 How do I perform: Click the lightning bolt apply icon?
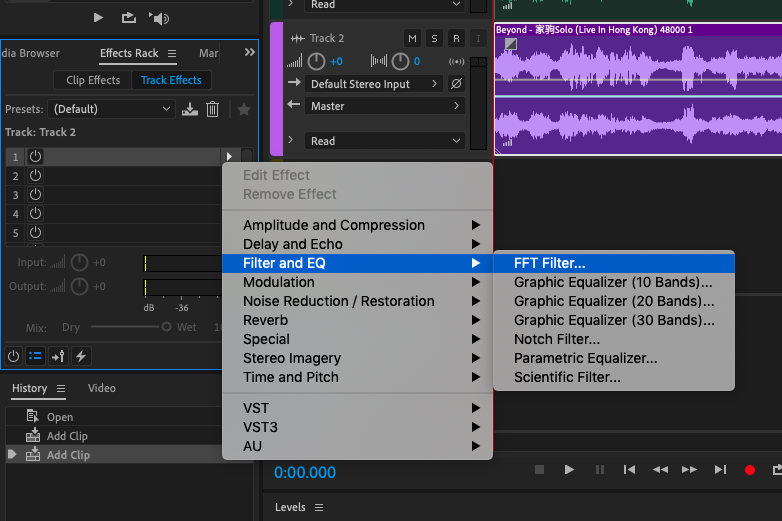(81, 355)
